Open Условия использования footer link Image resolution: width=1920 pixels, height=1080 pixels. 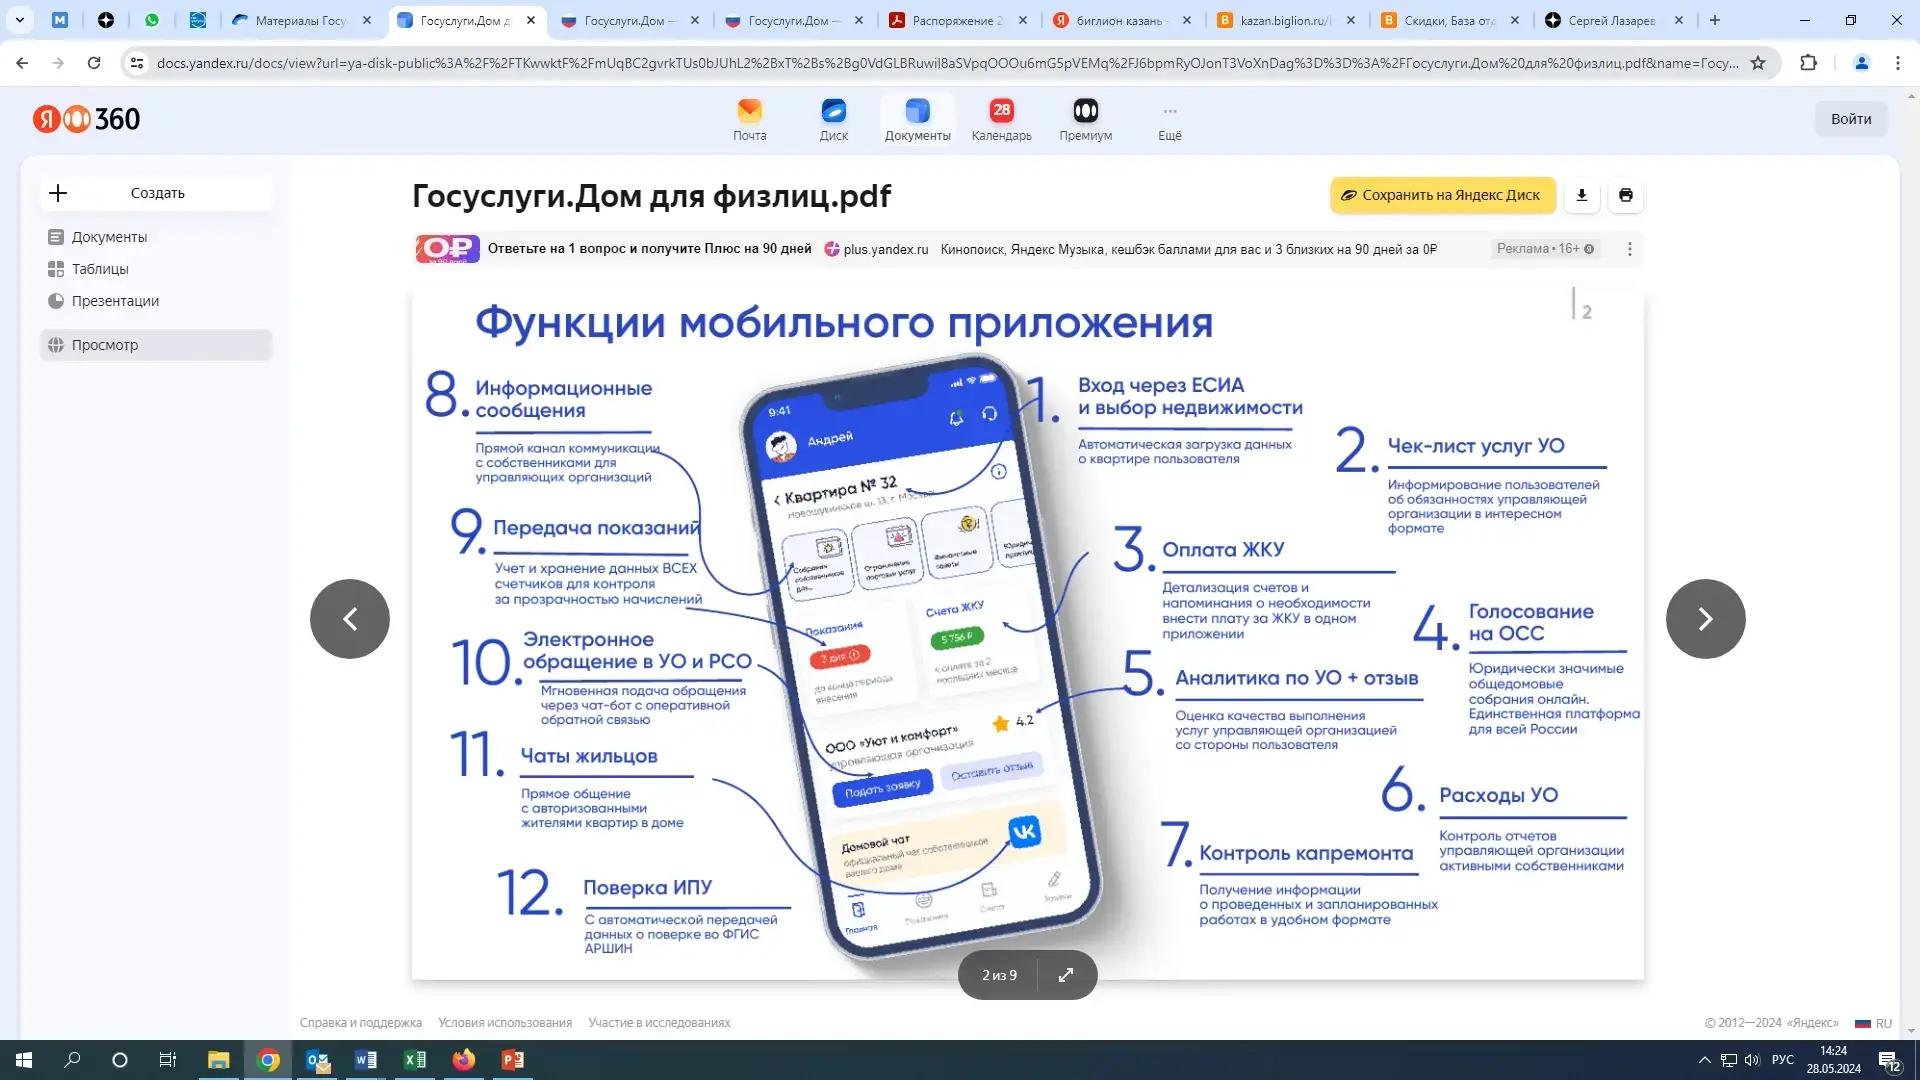[505, 1023]
